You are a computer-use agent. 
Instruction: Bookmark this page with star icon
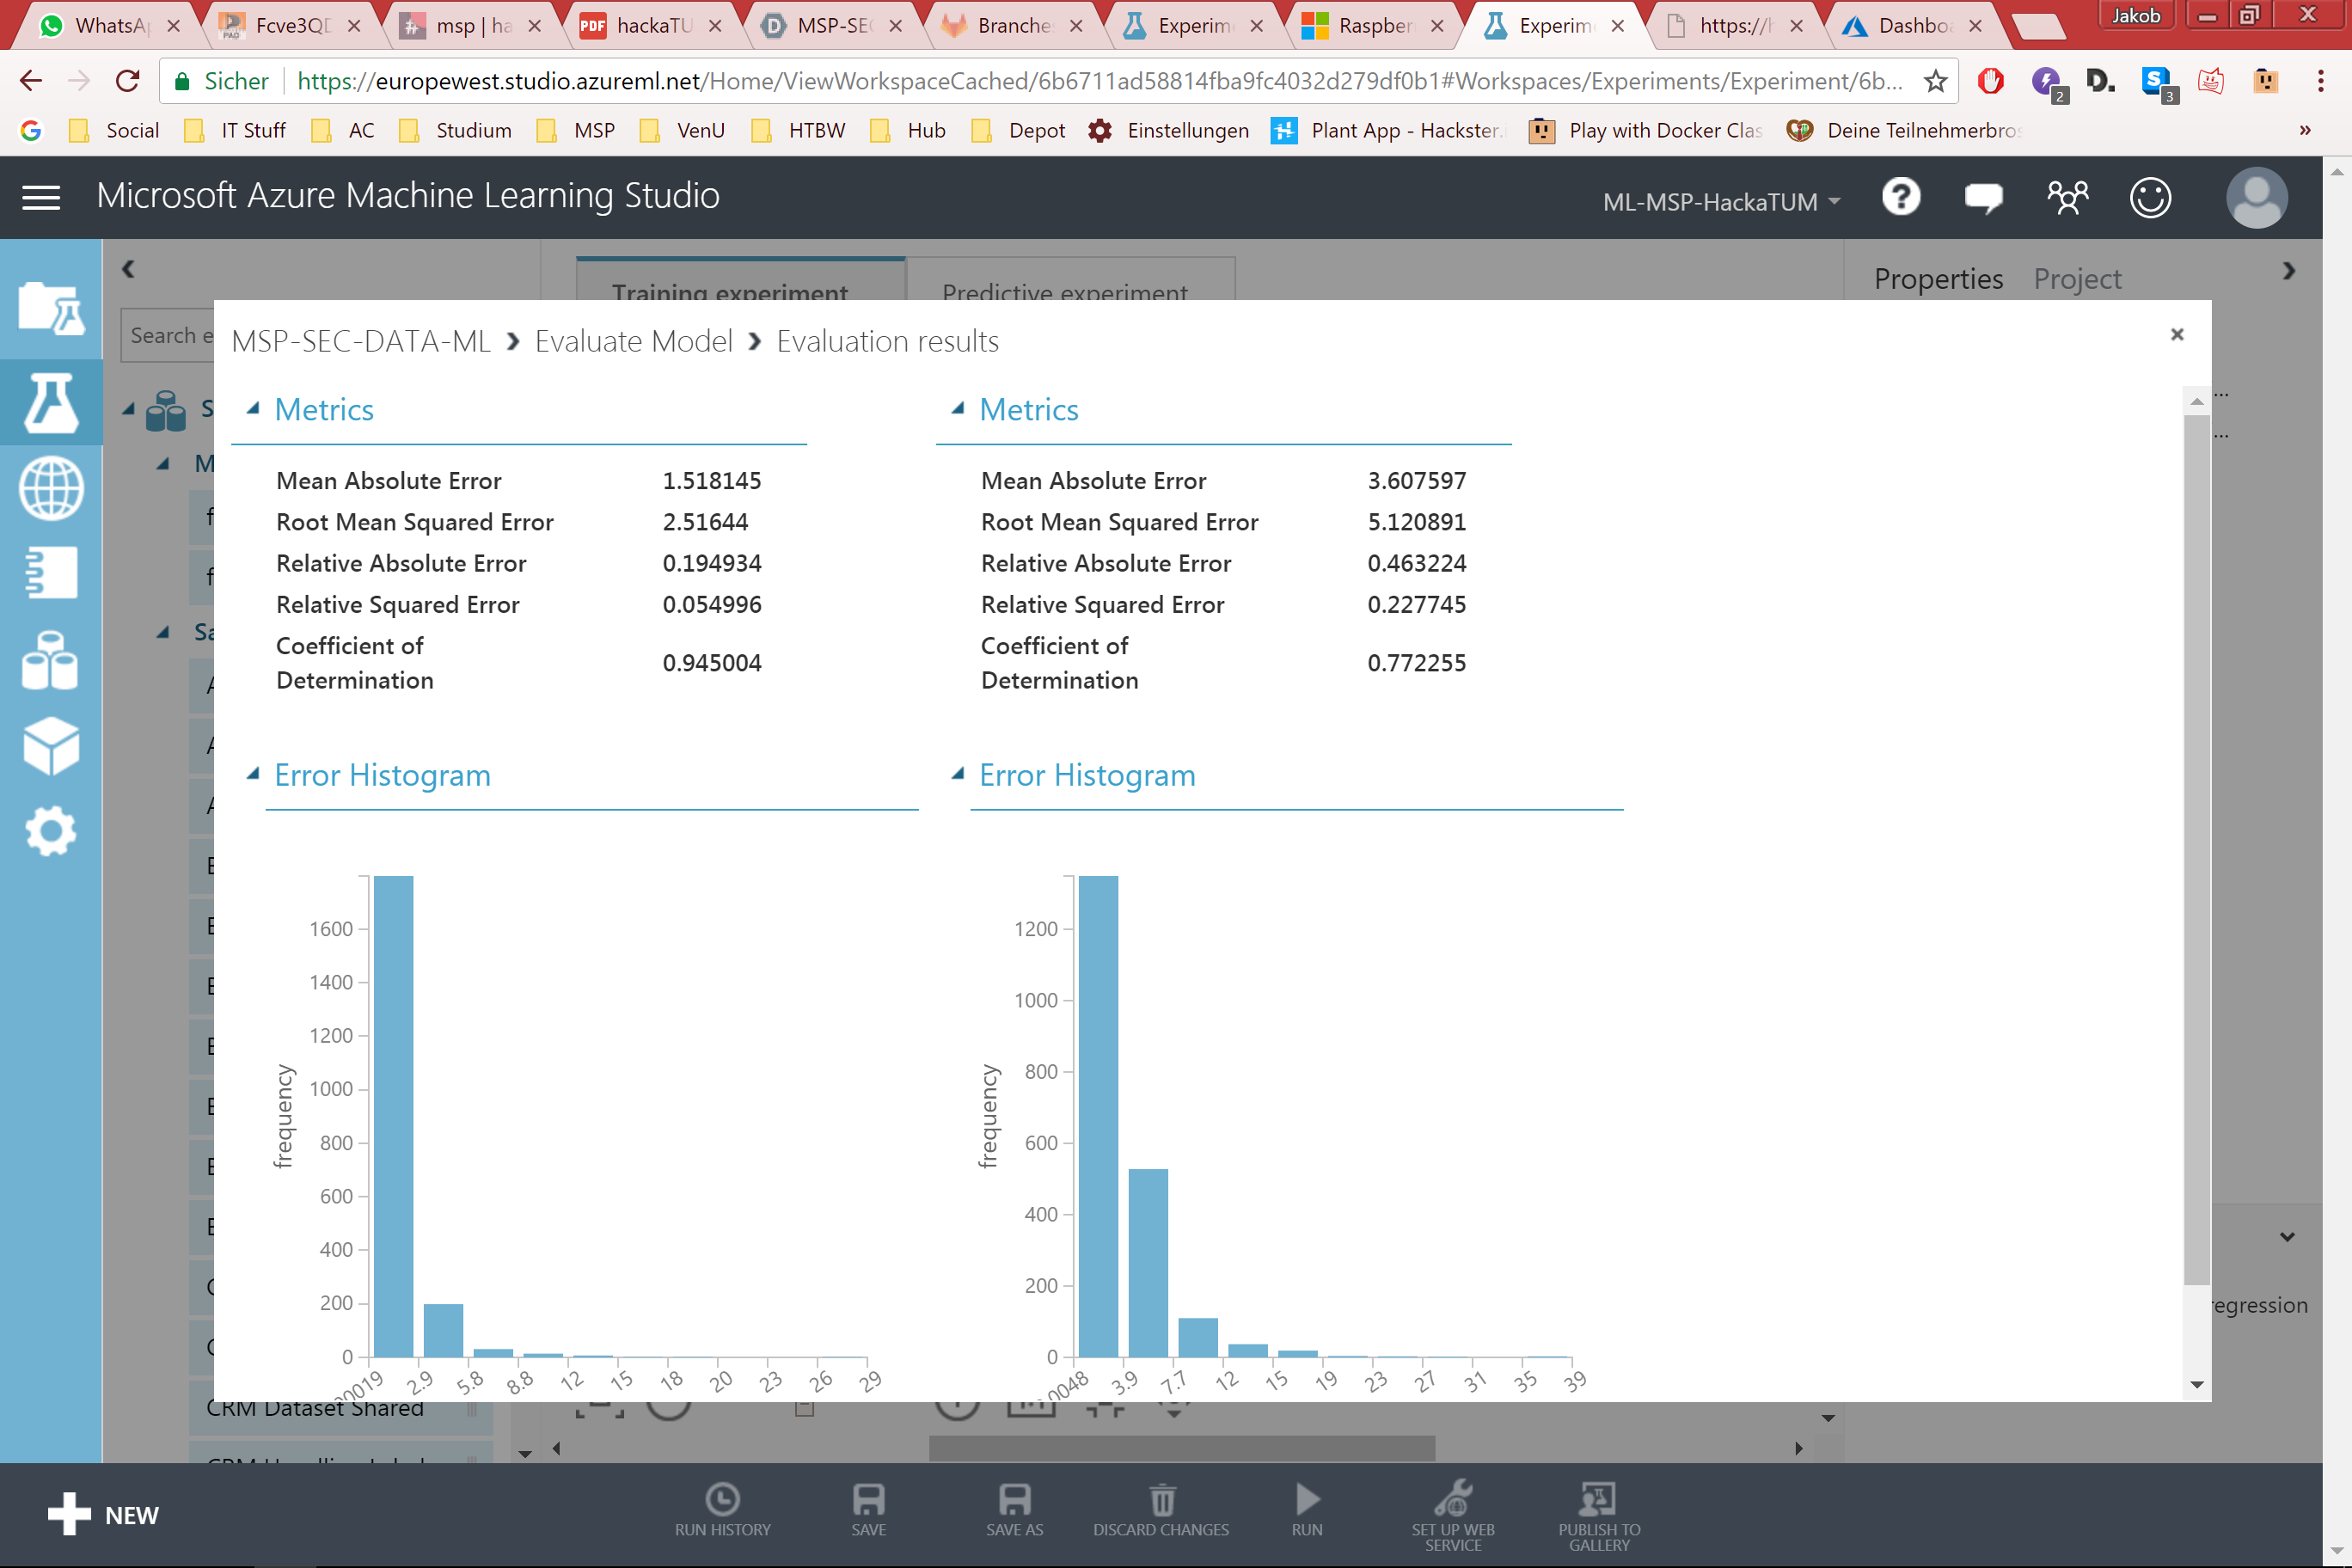click(1936, 81)
